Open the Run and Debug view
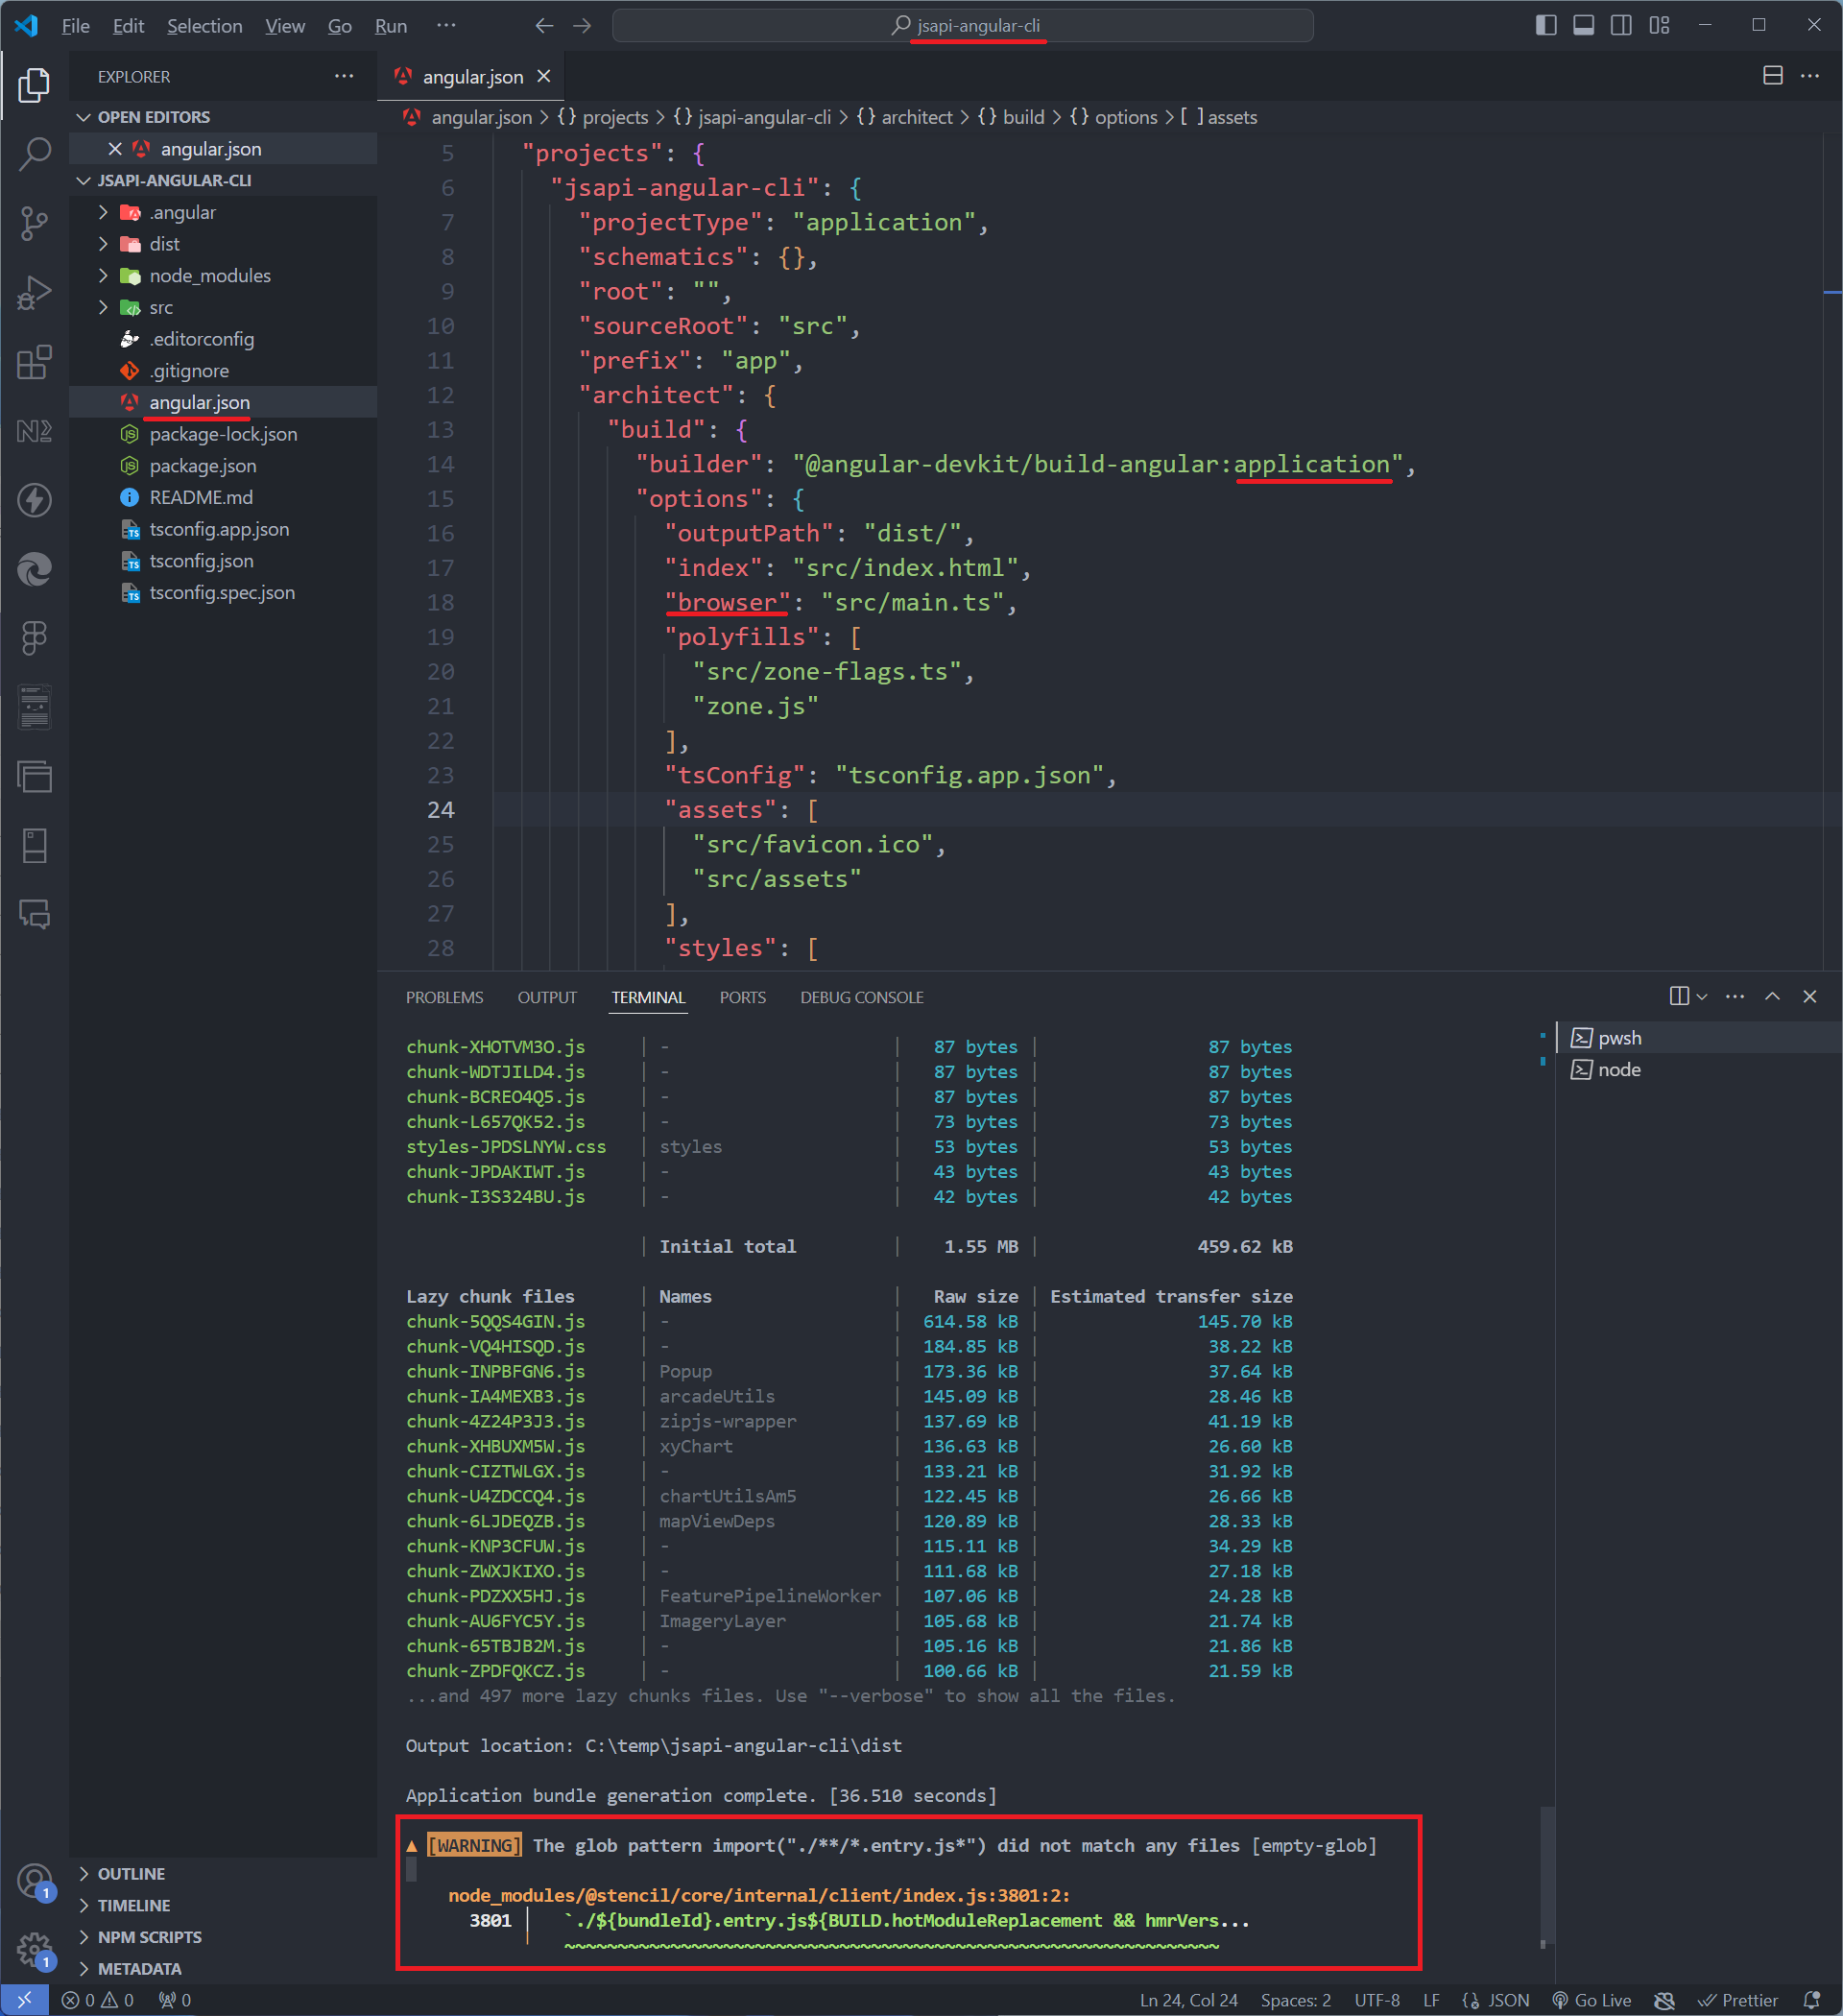The image size is (1843, 2016). [x=34, y=293]
